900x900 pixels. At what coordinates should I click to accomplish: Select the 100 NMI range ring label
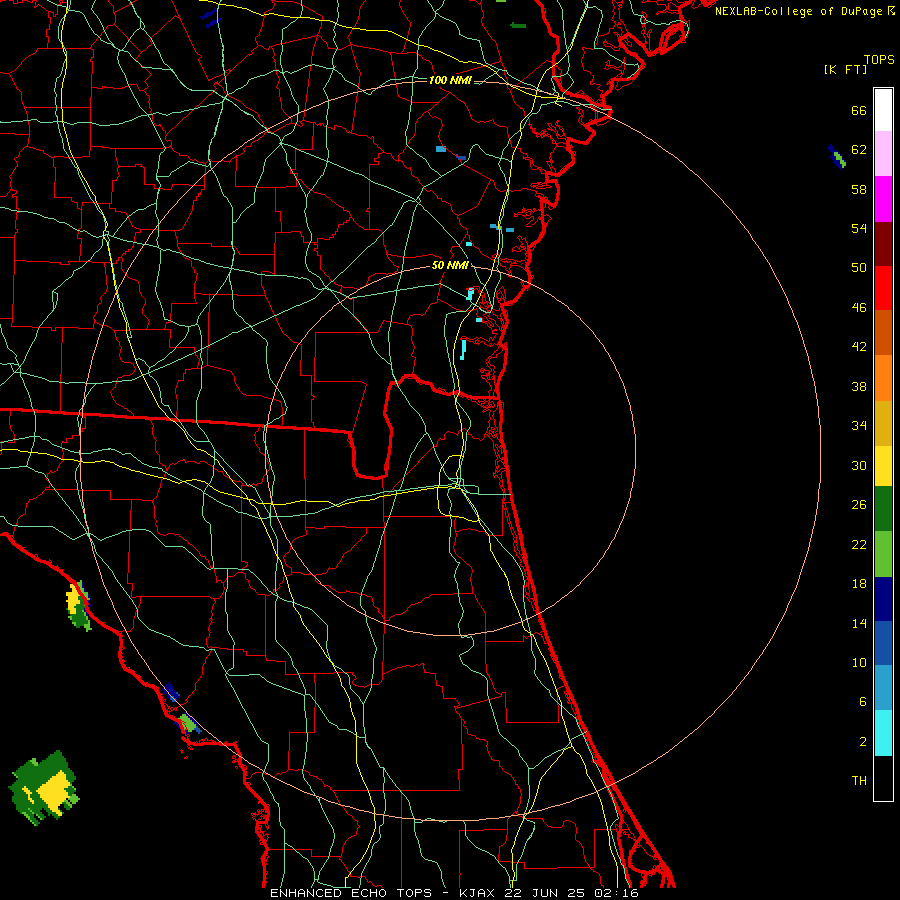point(450,80)
